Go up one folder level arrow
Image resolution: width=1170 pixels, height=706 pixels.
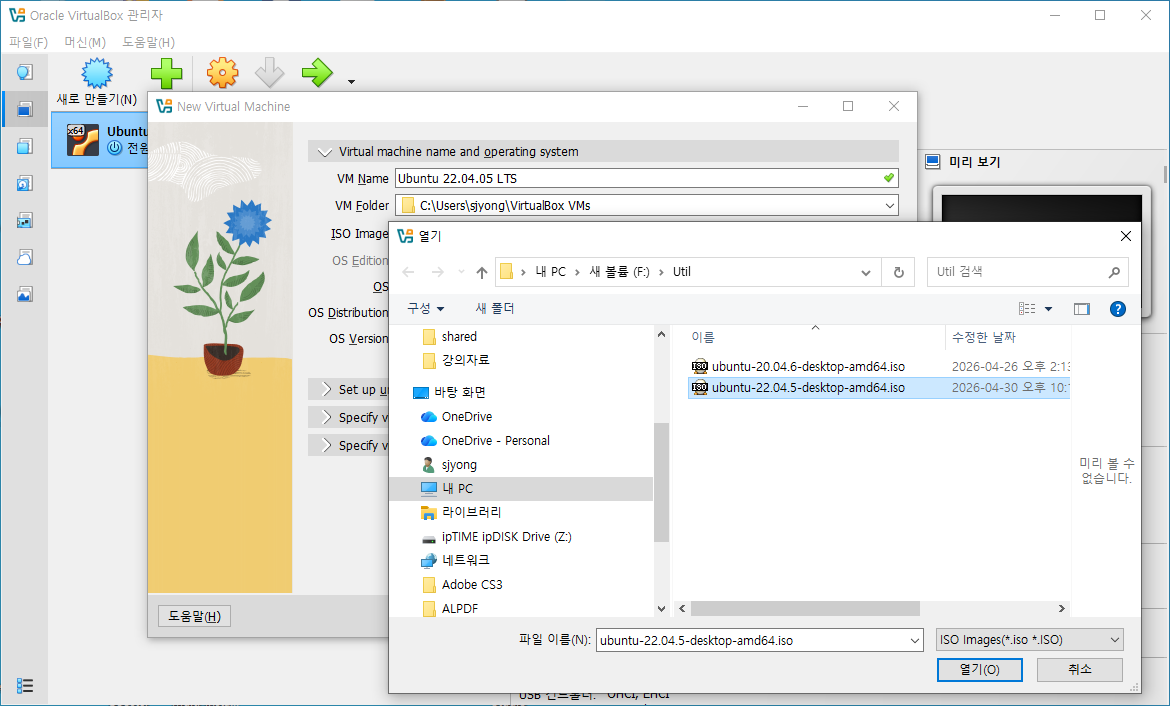(482, 272)
